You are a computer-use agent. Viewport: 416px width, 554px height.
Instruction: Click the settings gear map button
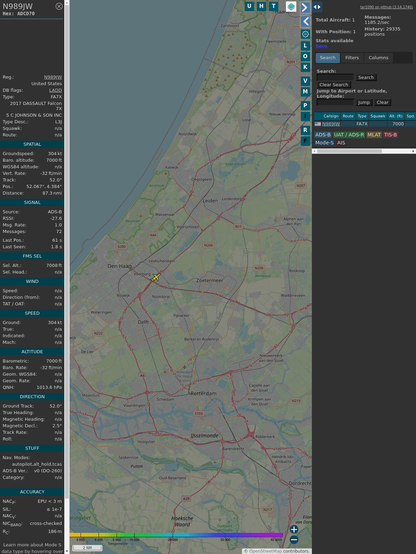pos(305,34)
